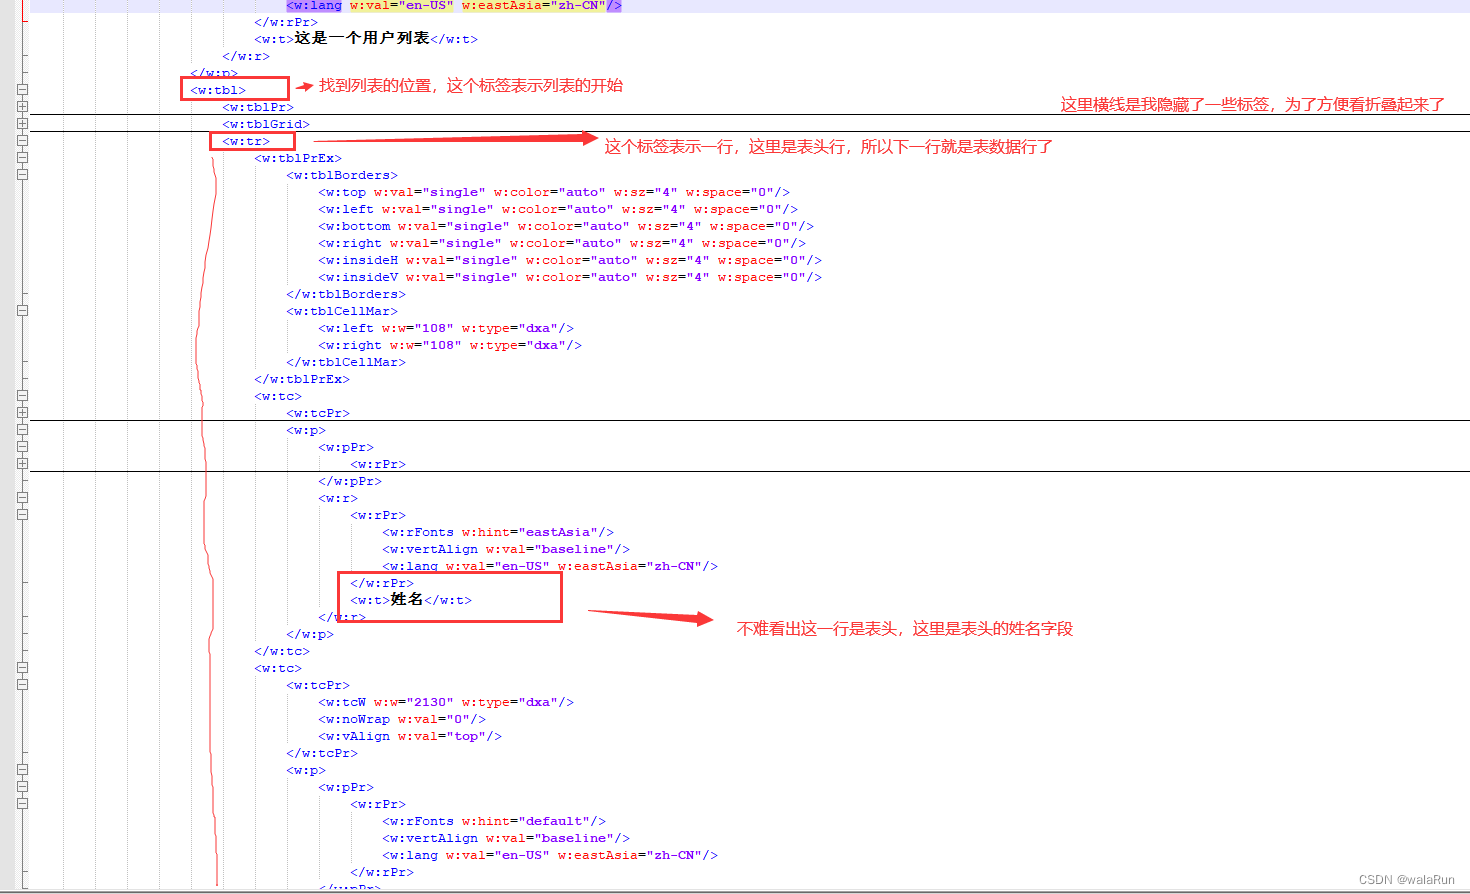Click the </w:tcPr> closing tag
This screenshot has height=894, width=1470.
tap(322, 753)
